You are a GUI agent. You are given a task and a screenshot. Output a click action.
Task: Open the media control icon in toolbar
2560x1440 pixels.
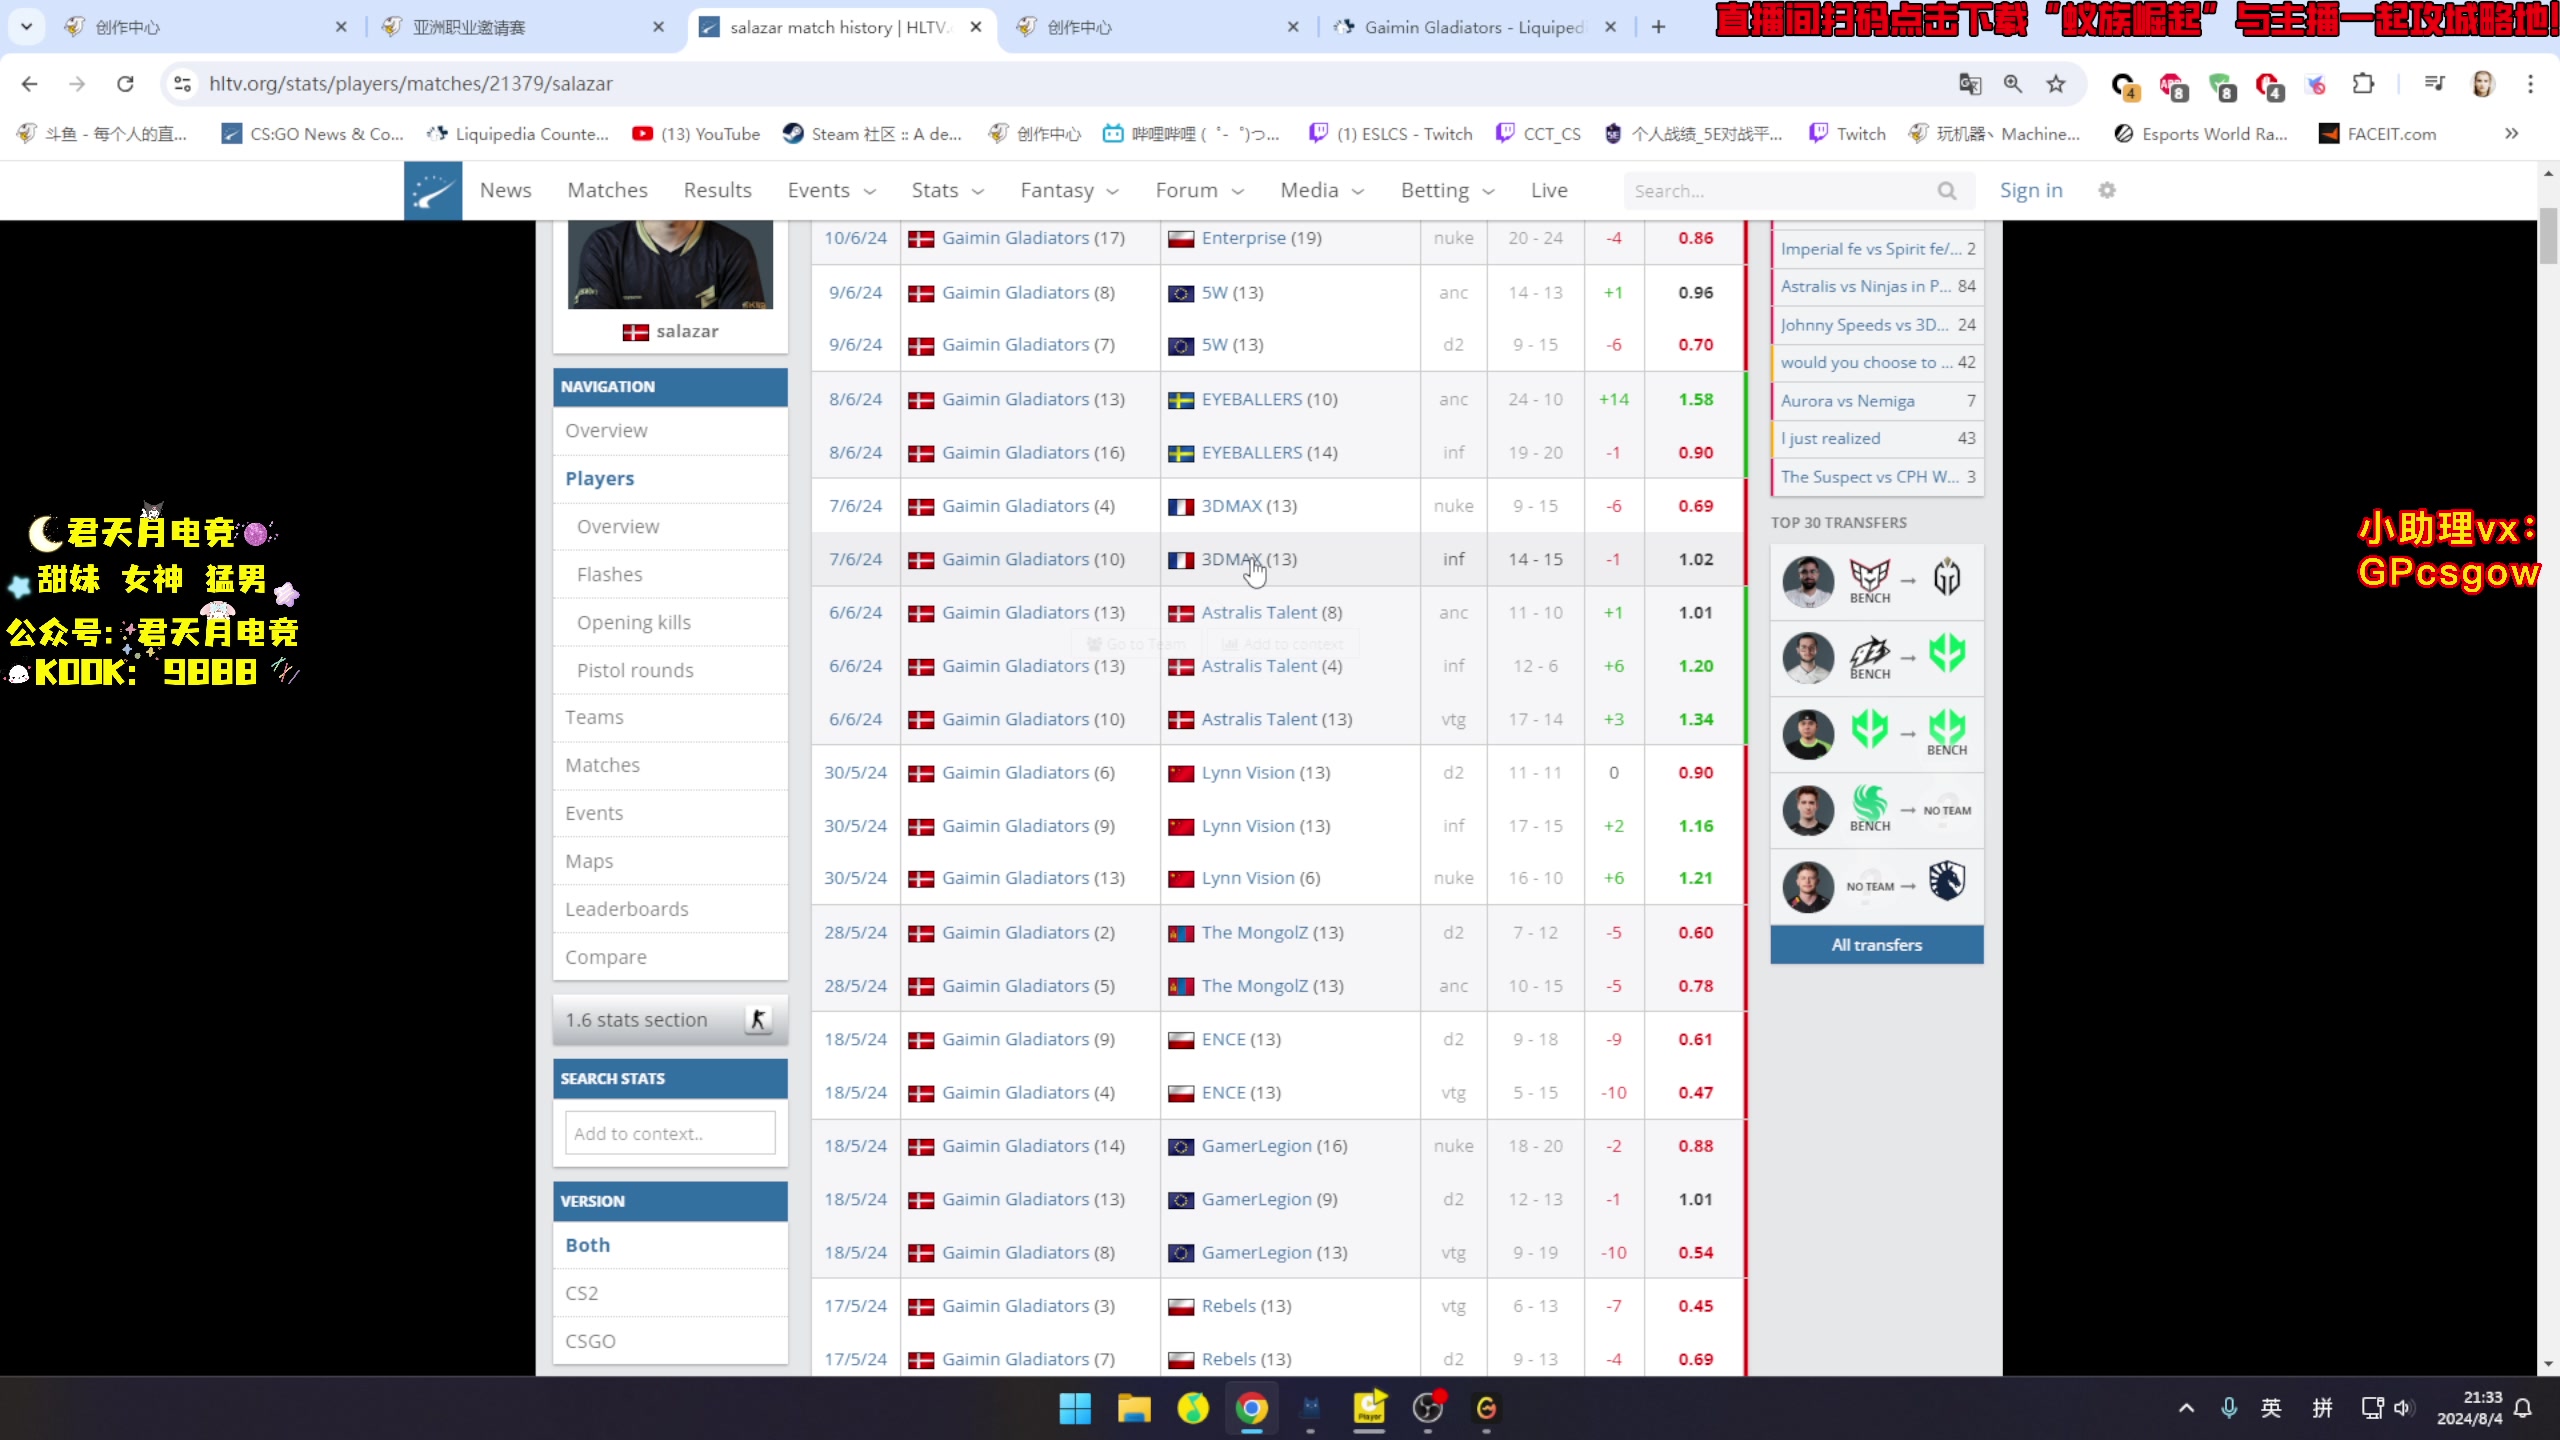(x=2435, y=84)
